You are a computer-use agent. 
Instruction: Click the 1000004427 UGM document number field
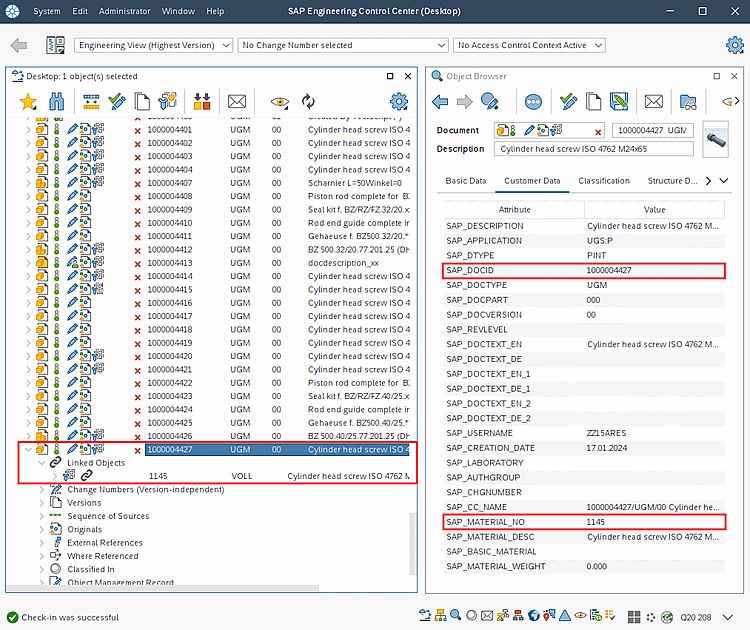click(x=652, y=130)
